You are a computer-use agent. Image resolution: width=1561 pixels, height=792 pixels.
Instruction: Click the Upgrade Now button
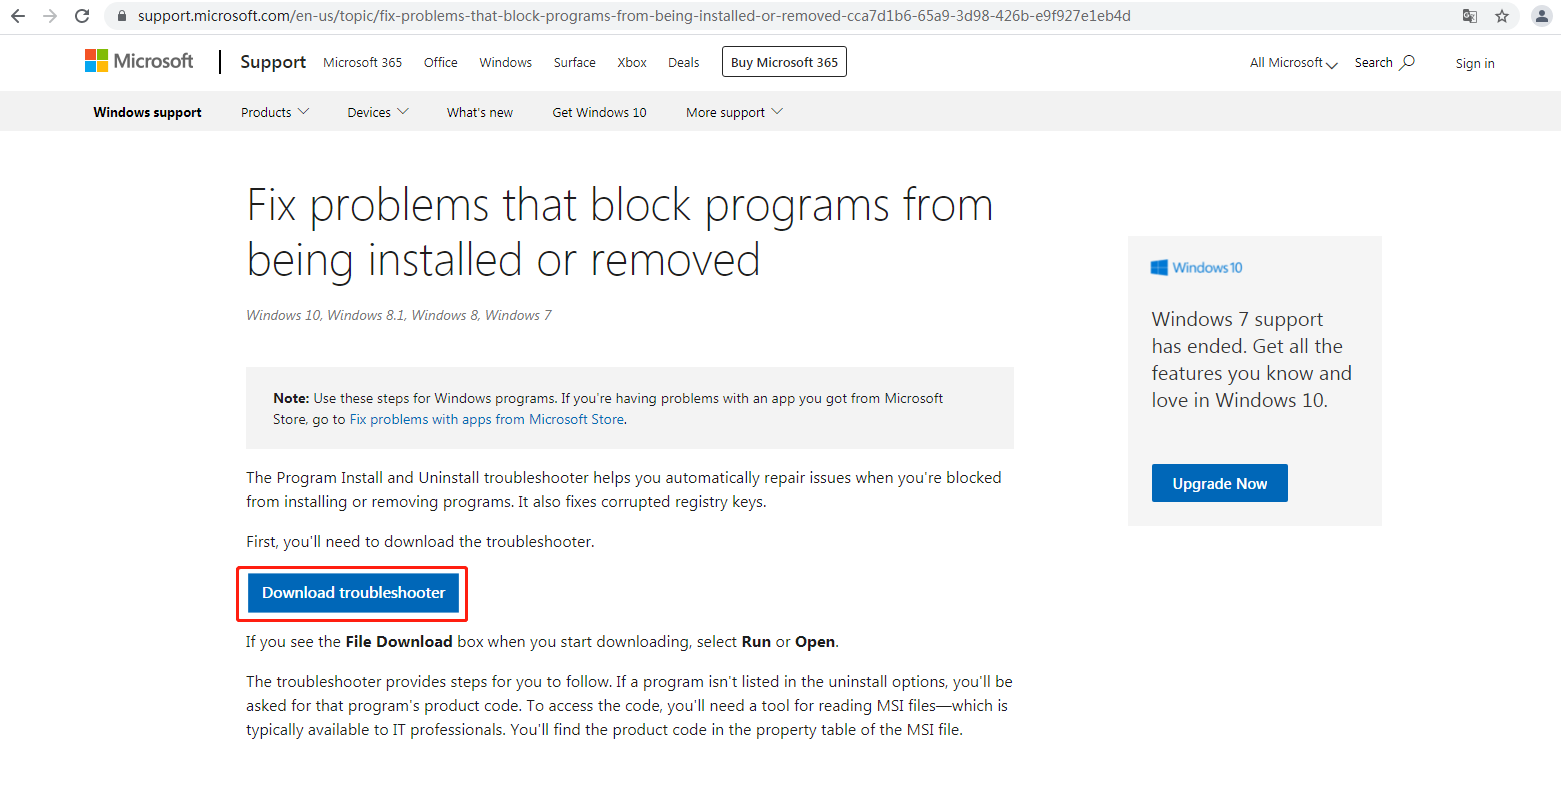click(x=1219, y=483)
